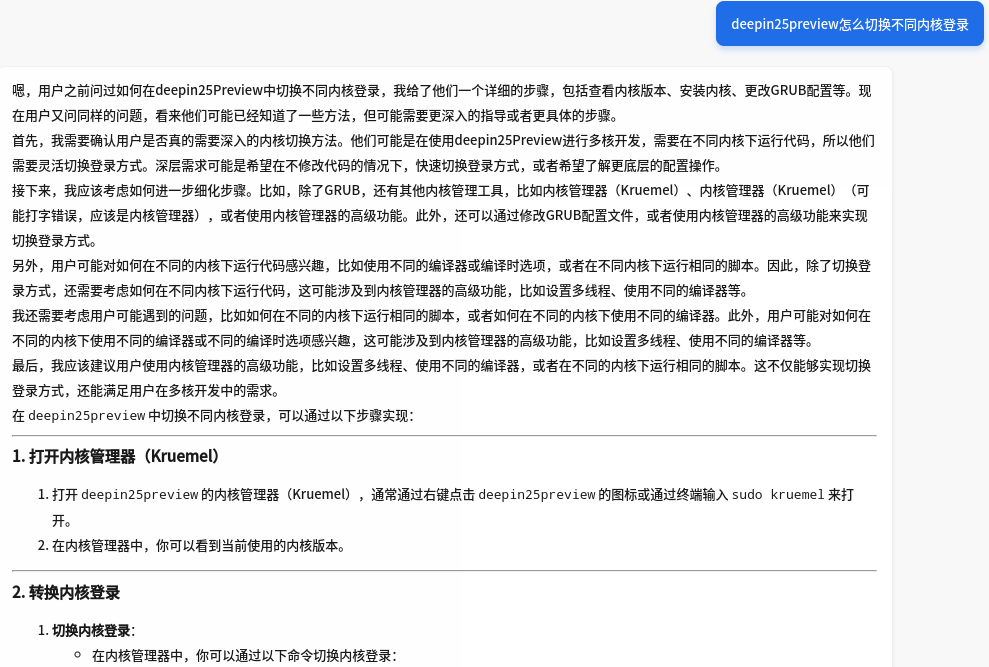Image resolution: width=989 pixels, height=667 pixels.
Task: Click the inline code 'sudo kruemel'
Action: pyautogui.click(x=778, y=495)
